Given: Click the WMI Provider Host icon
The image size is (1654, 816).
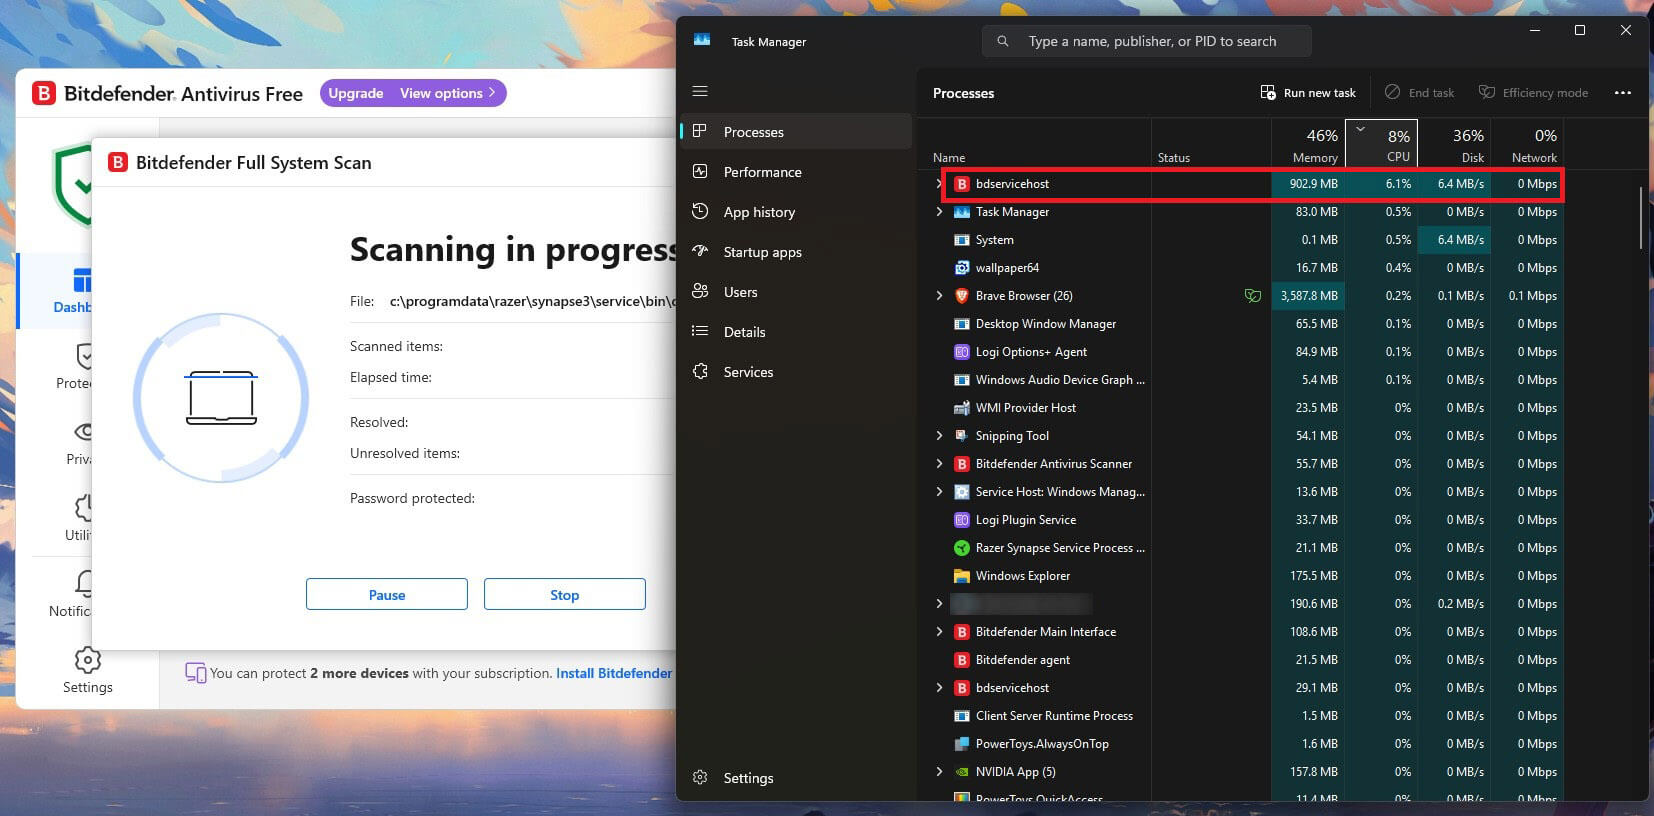Looking at the screenshot, I should (x=961, y=408).
